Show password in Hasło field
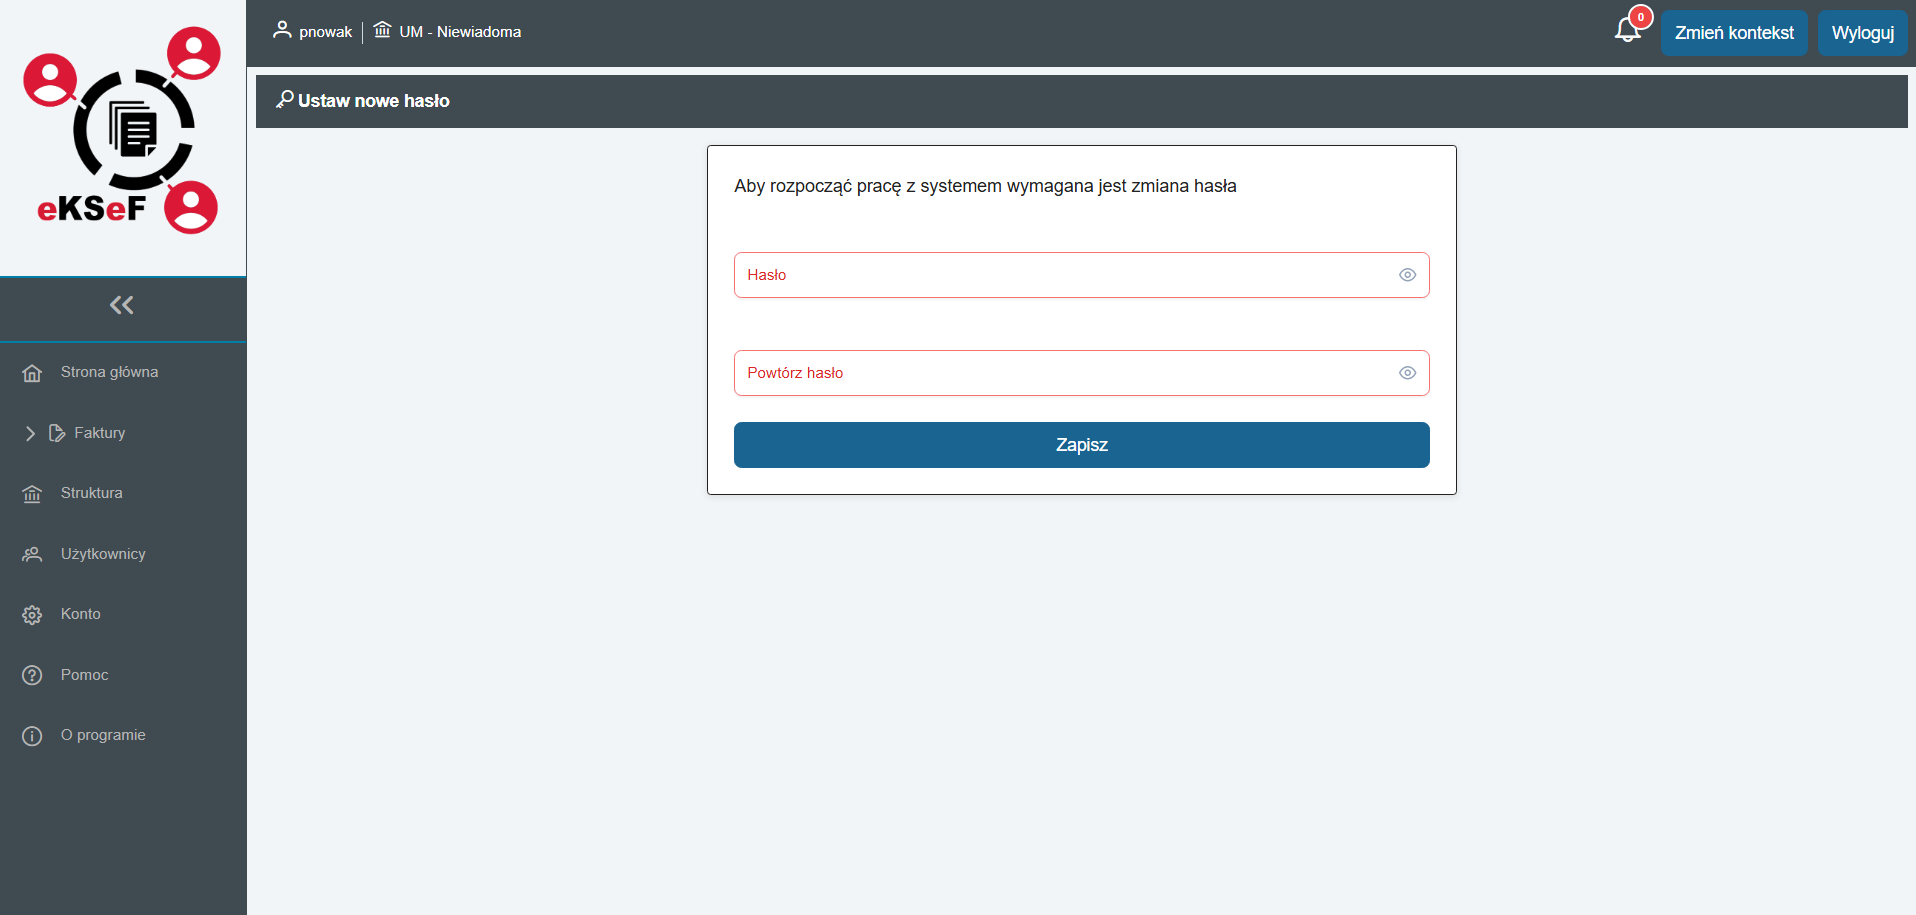1916x915 pixels. click(x=1407, y=275)
